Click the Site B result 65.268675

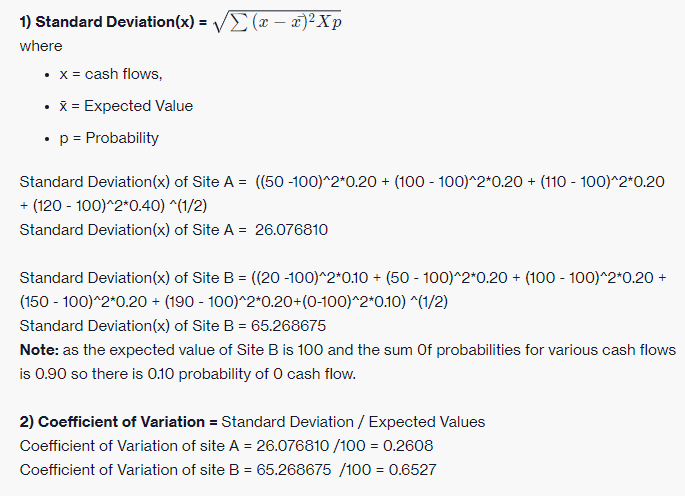click(288, 326)
